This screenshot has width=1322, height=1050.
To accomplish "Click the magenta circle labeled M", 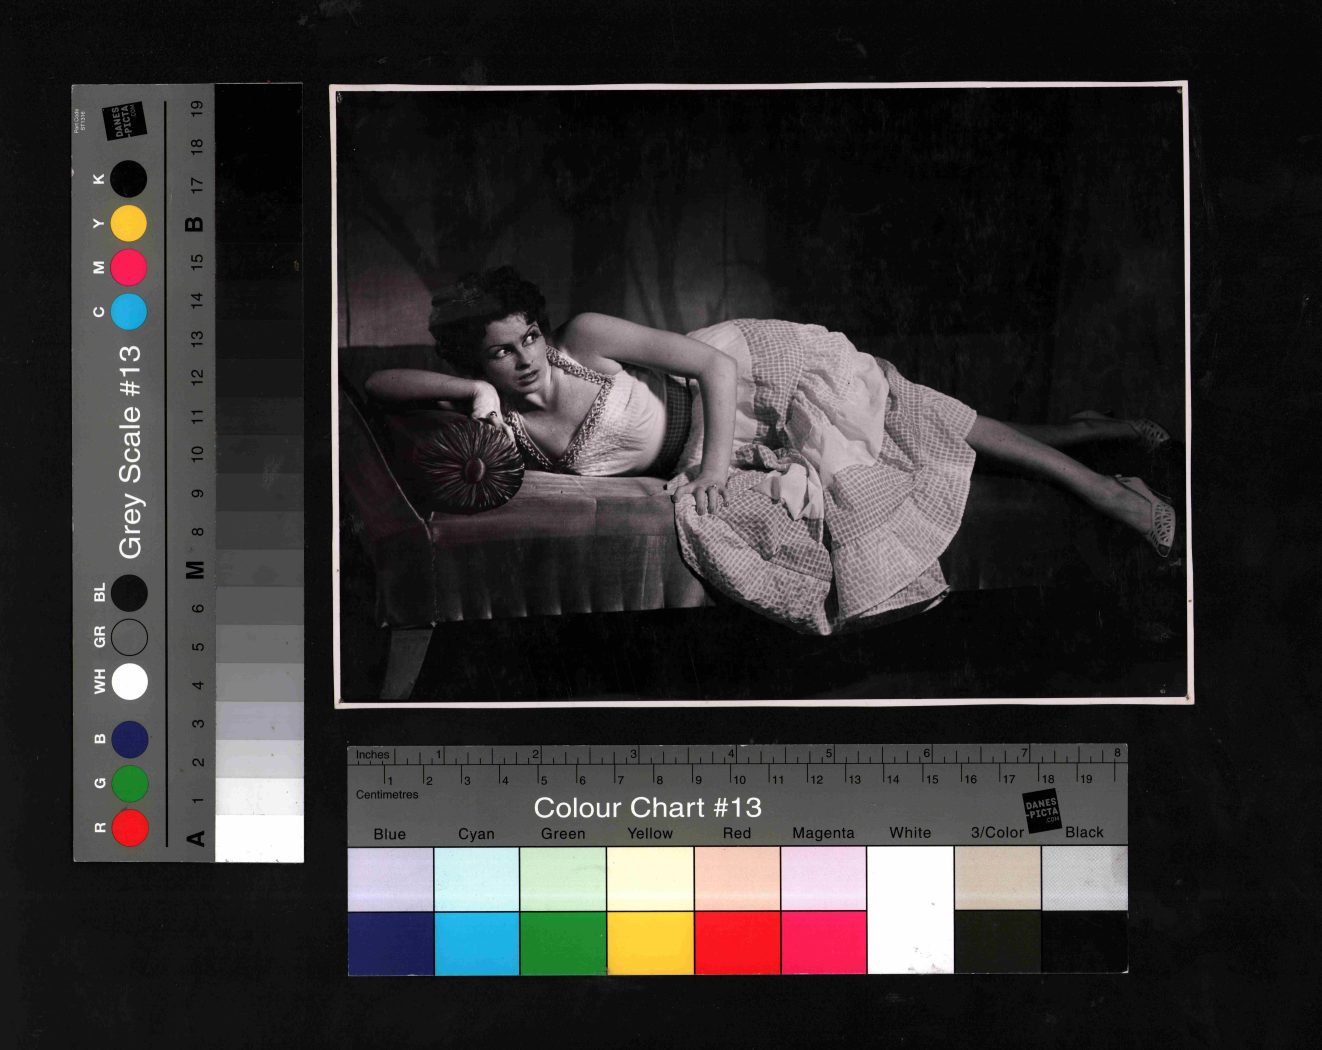I will 129,268.
